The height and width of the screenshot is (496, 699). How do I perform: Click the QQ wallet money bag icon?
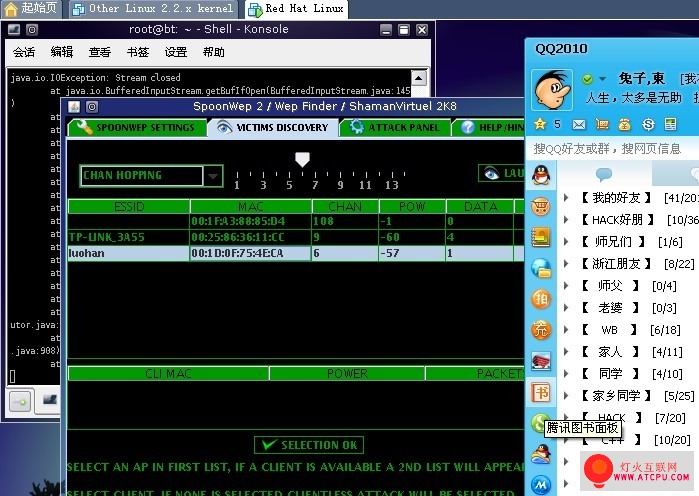click(x=625, y=124)
